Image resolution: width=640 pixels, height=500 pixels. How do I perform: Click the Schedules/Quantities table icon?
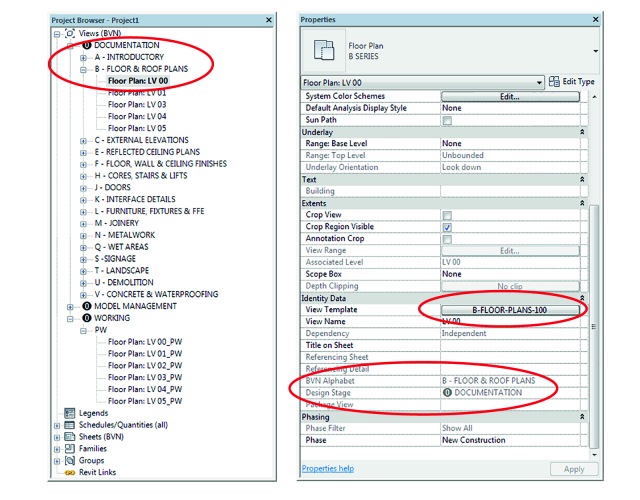click(70, 425)
